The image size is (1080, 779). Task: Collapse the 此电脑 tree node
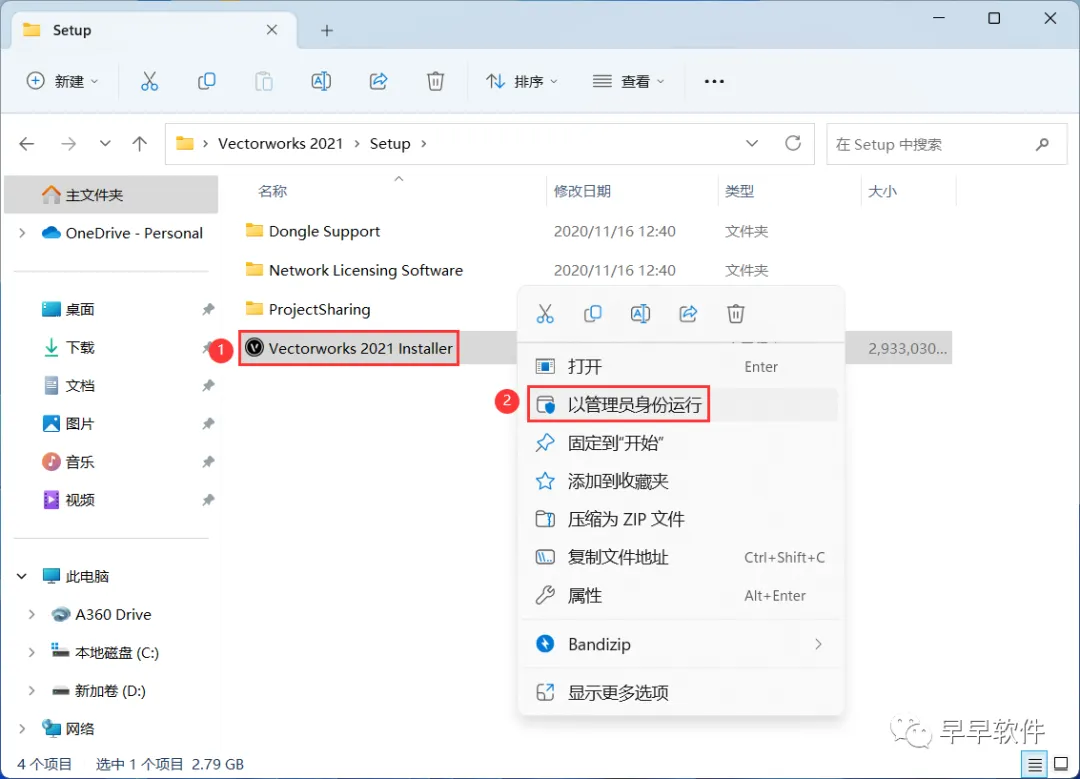click(22, 576)
